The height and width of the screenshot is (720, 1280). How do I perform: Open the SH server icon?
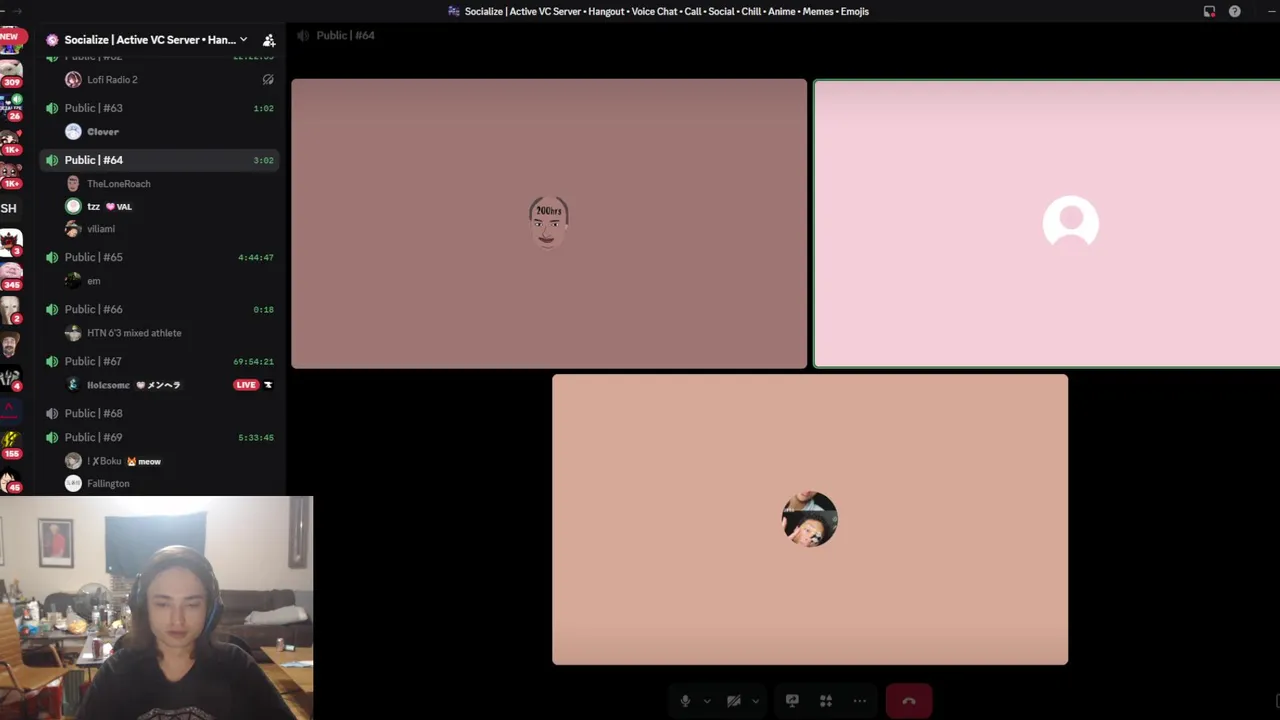tap(9, 208)
